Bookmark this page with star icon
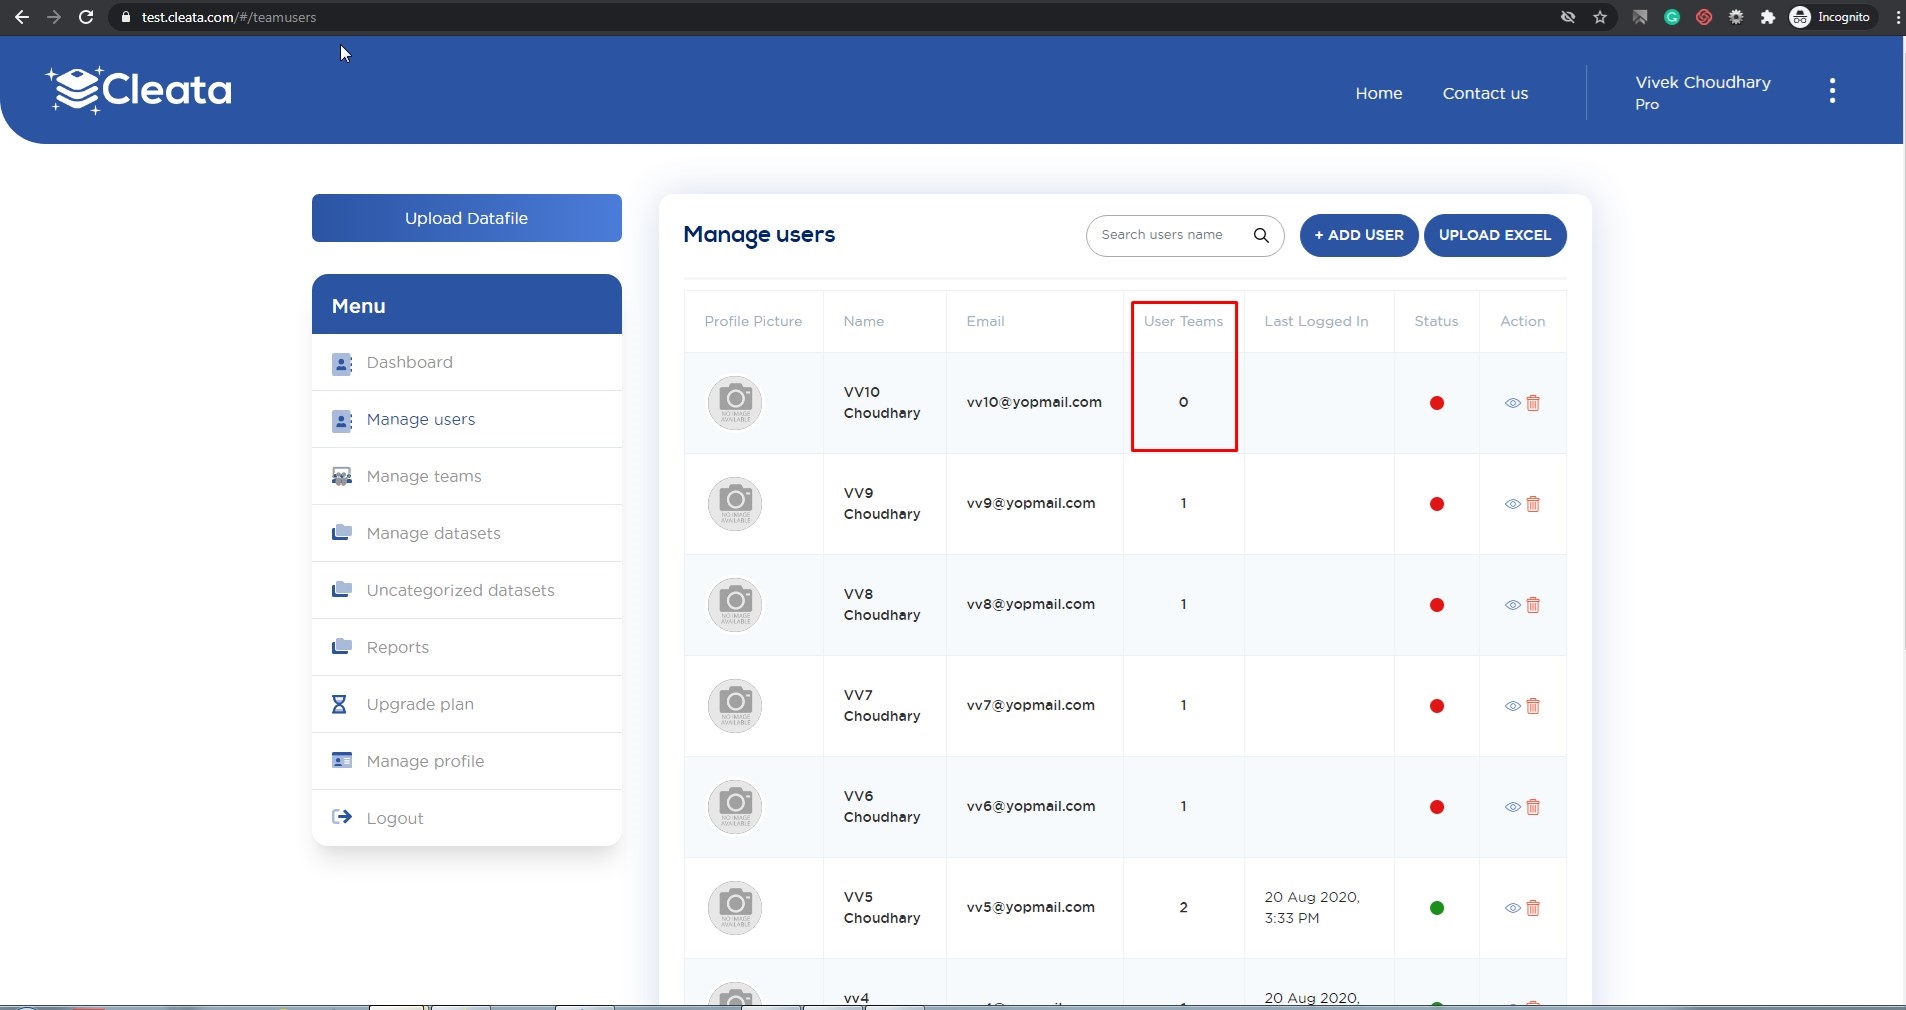 click(1600, 17)
